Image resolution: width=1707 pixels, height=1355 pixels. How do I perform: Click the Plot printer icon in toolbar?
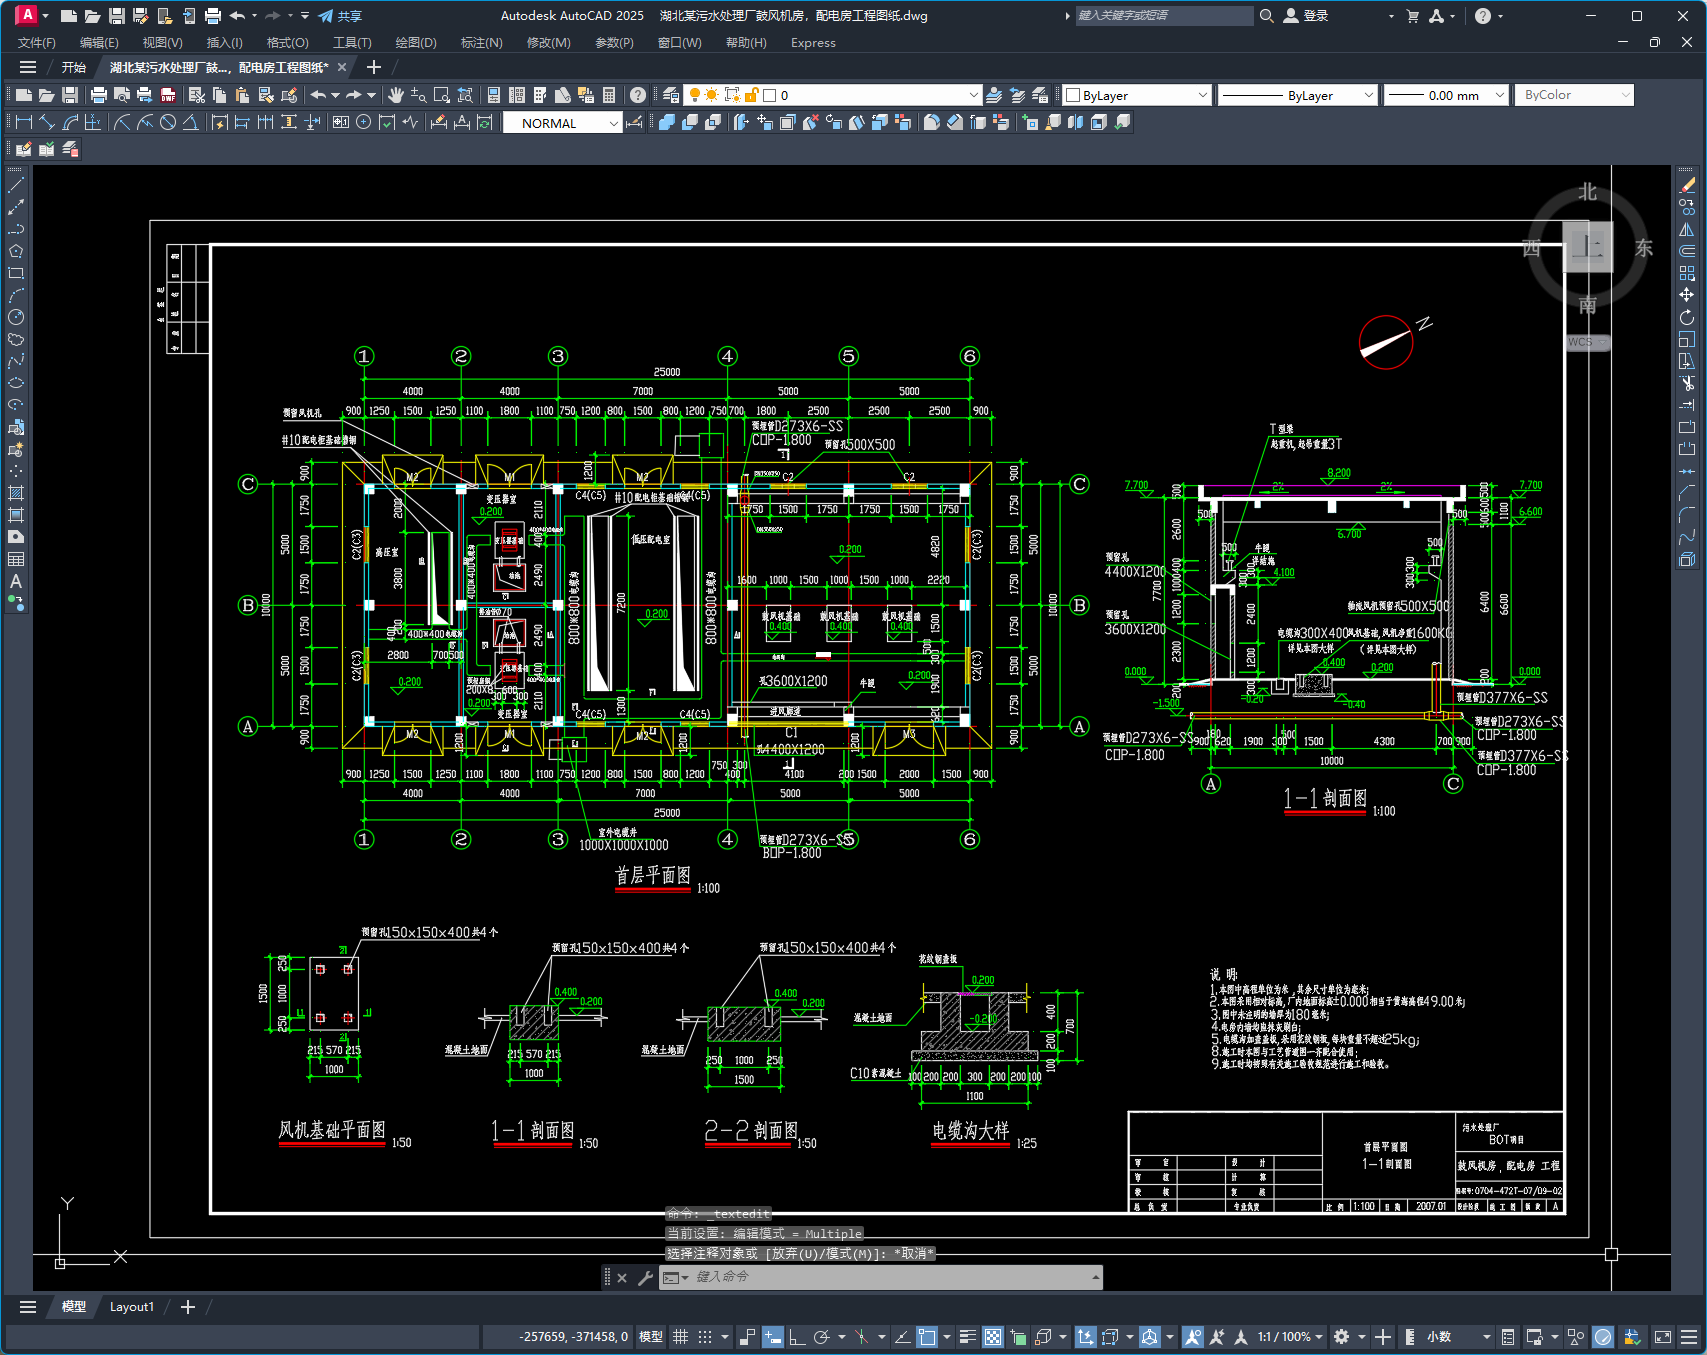tap(98, 95)
